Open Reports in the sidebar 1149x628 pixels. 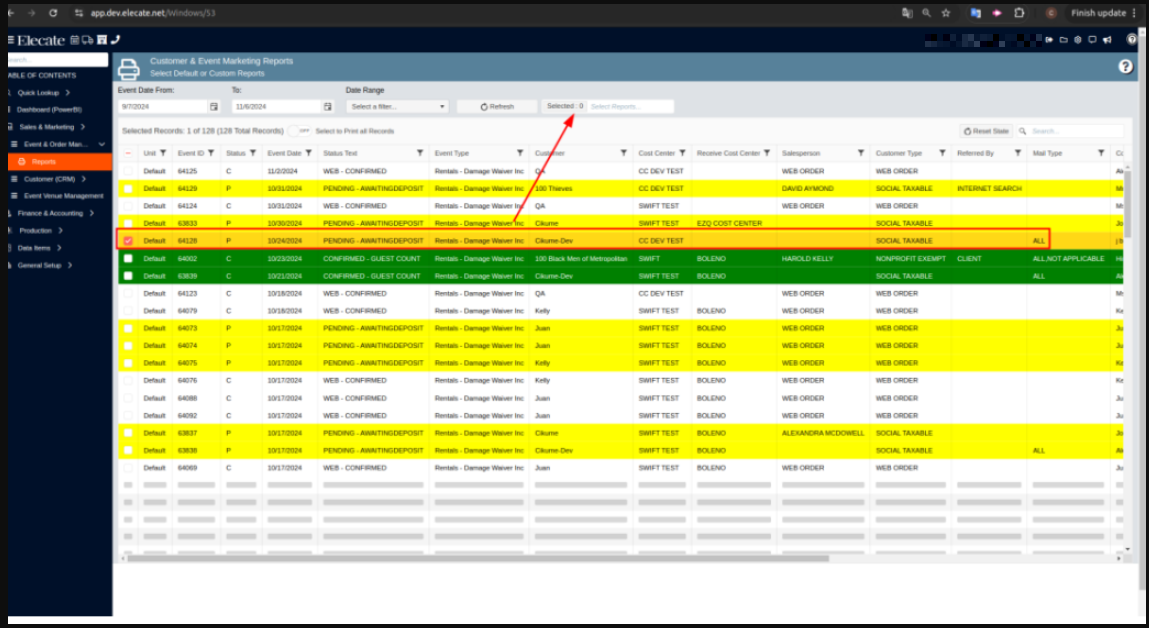(44, 161)
